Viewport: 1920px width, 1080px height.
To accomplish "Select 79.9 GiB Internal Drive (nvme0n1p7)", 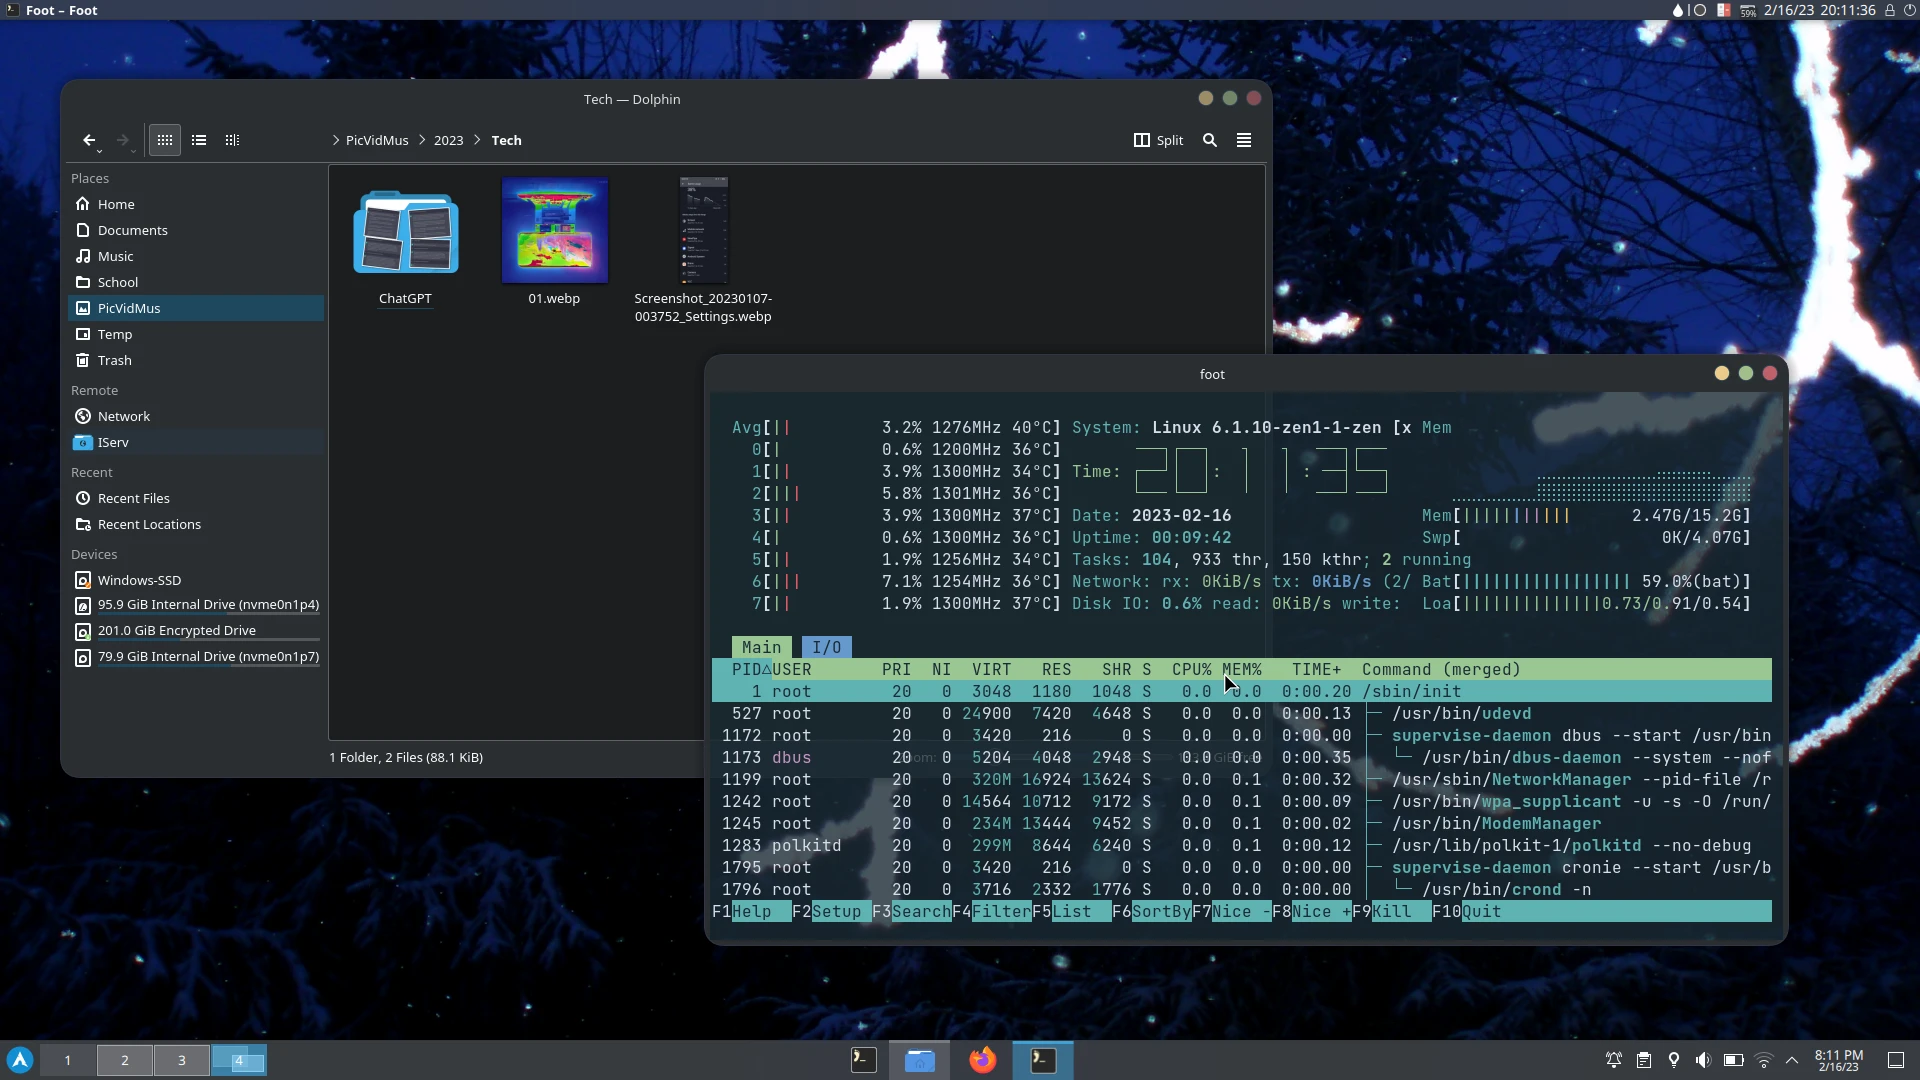I will click(196, 657).
